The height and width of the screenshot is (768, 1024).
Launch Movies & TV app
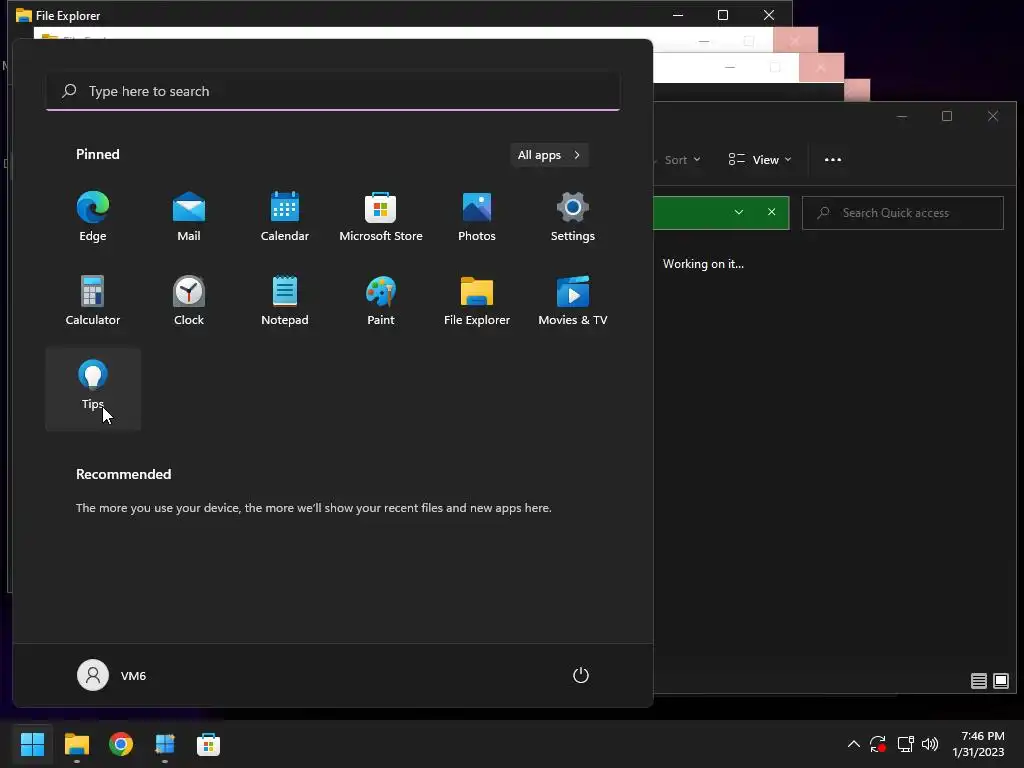[573, 300]
